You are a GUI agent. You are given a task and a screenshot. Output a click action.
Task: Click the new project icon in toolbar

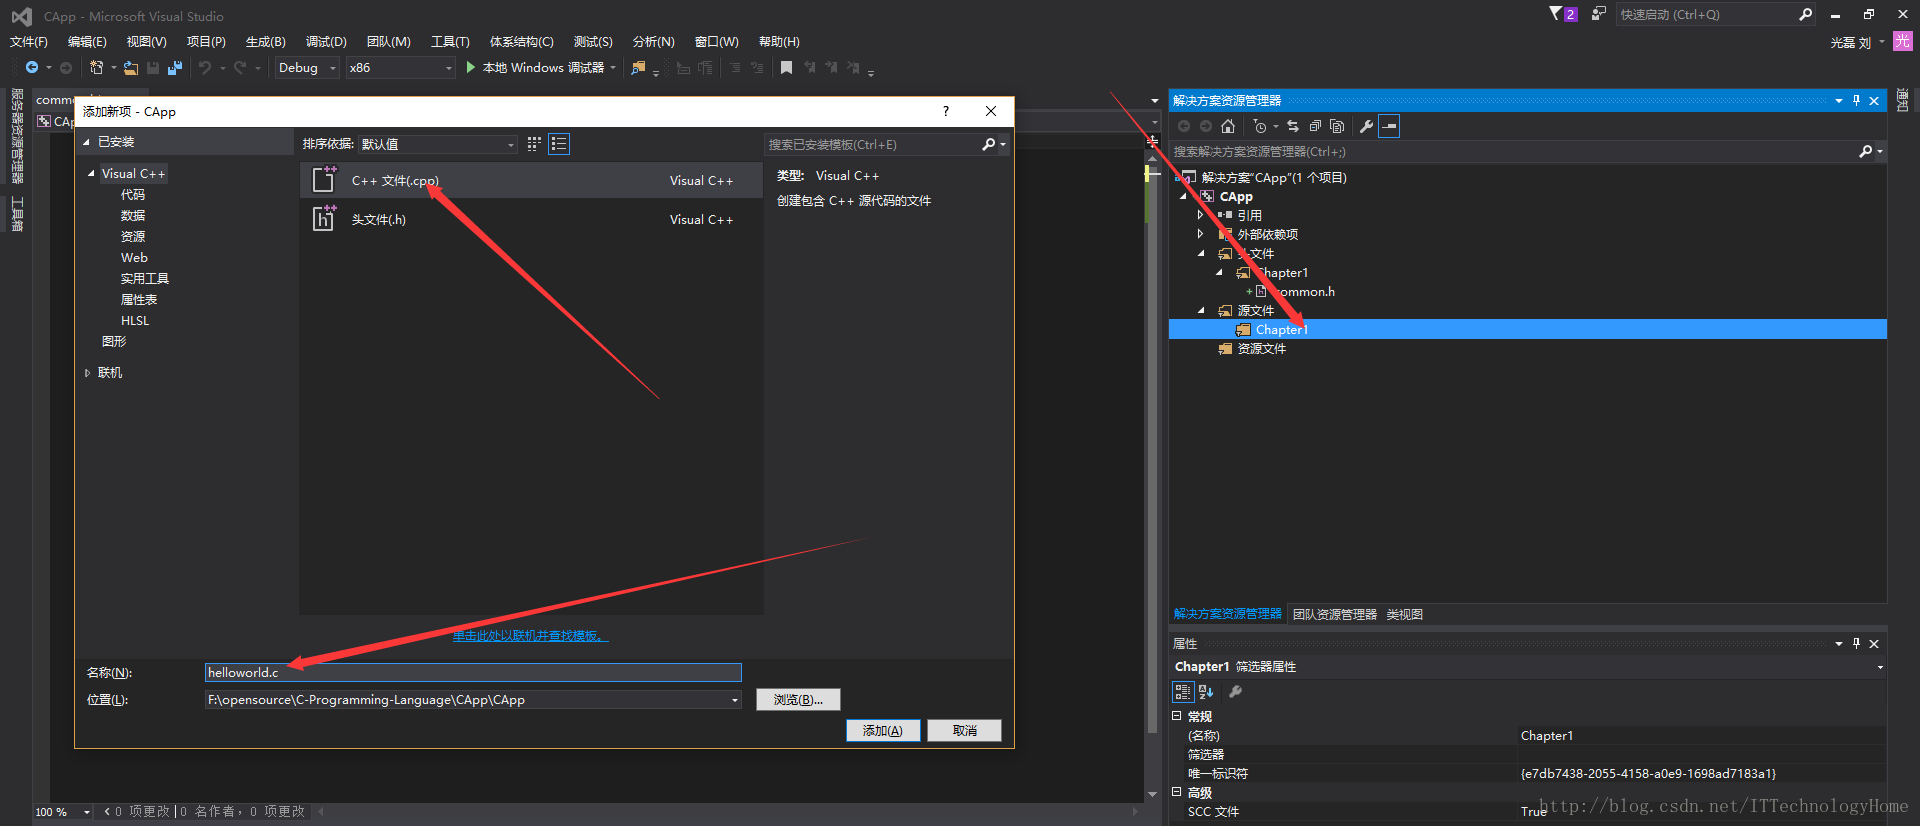click(x=96, y=67)
